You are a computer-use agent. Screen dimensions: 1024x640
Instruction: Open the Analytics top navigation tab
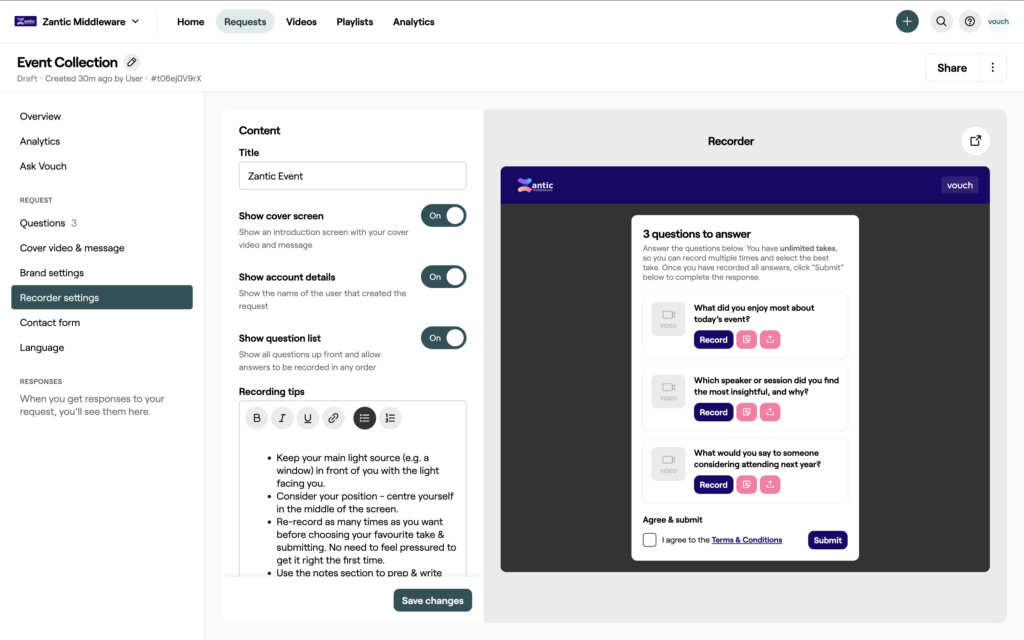coord(413,22)
